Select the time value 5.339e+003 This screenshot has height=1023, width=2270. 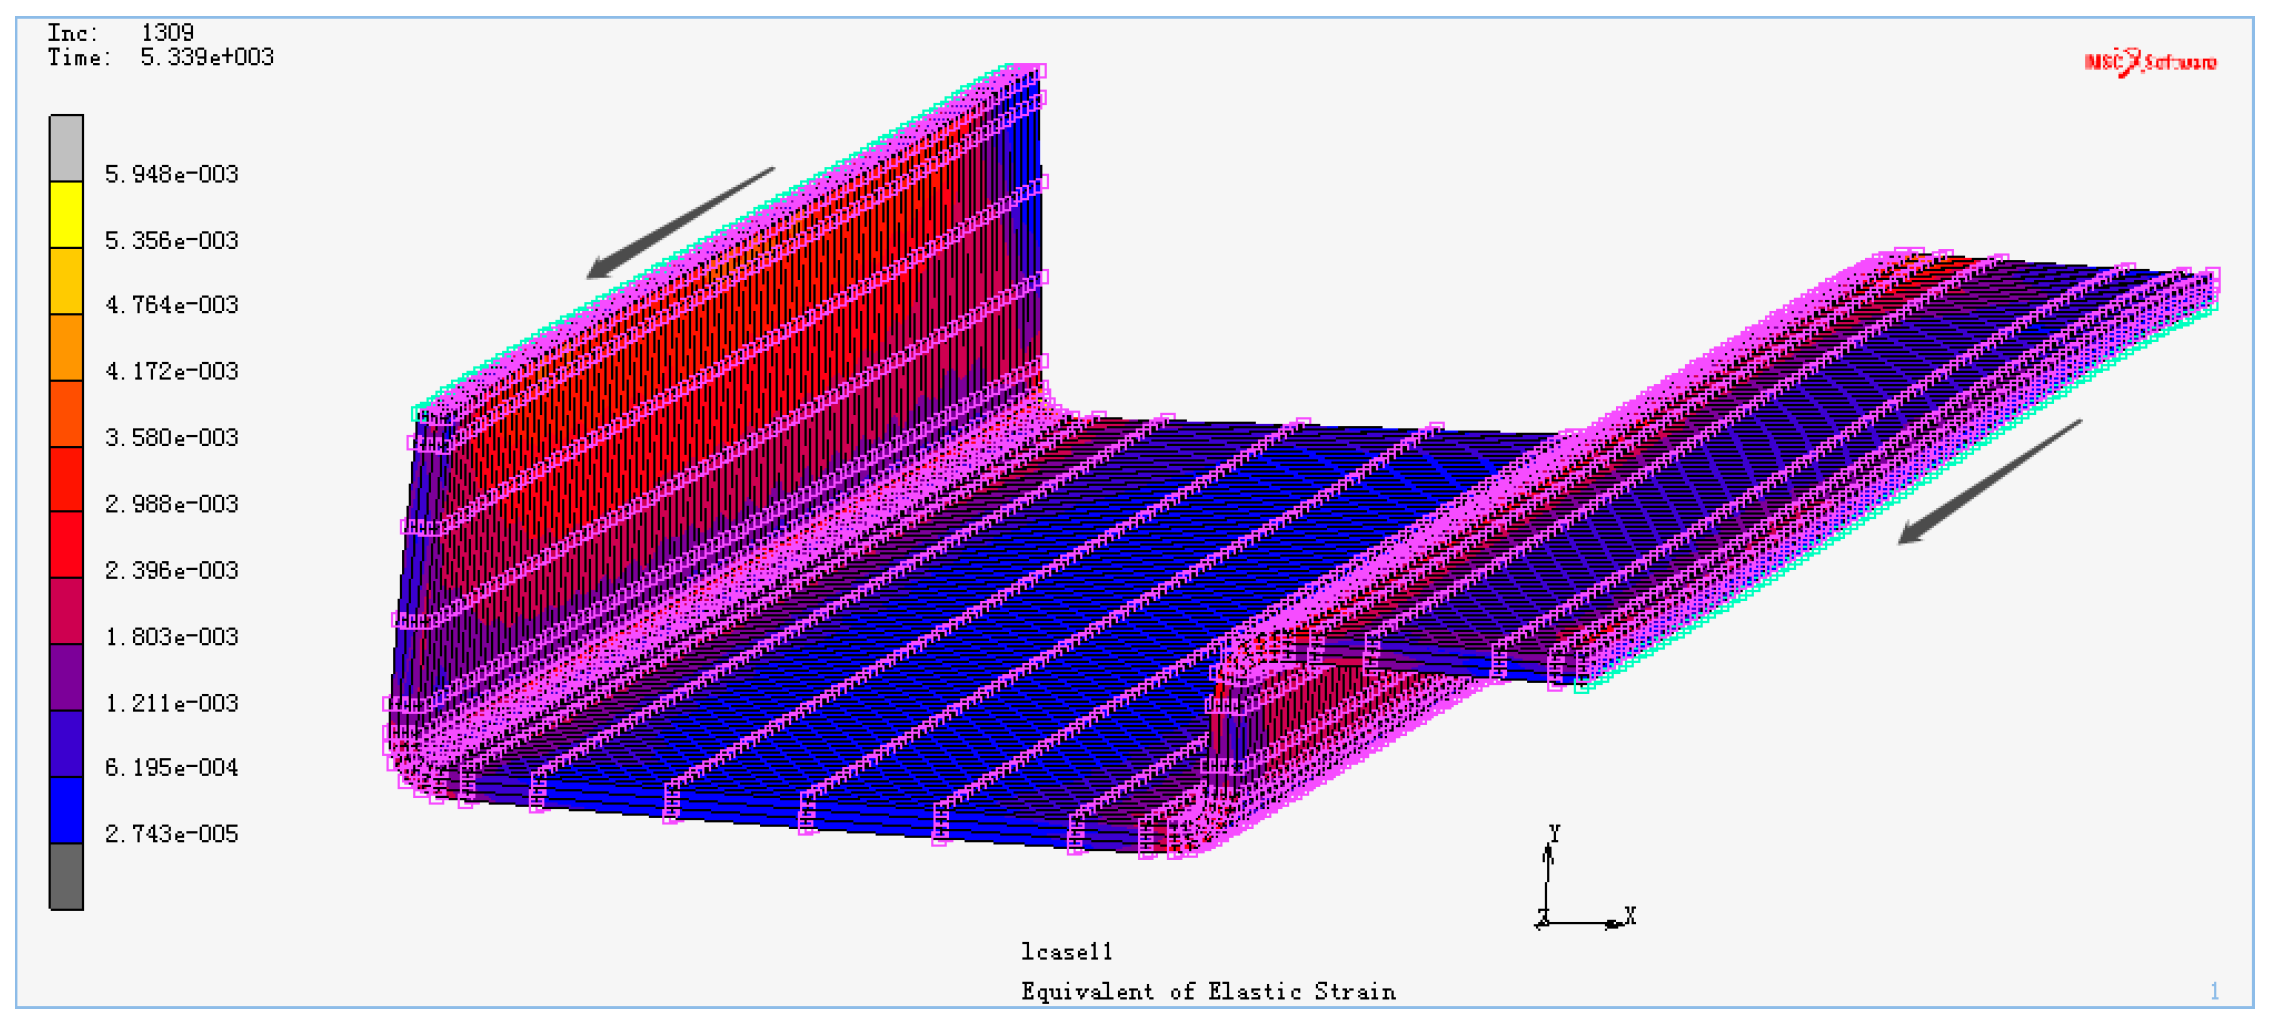(x=207, y=57)
